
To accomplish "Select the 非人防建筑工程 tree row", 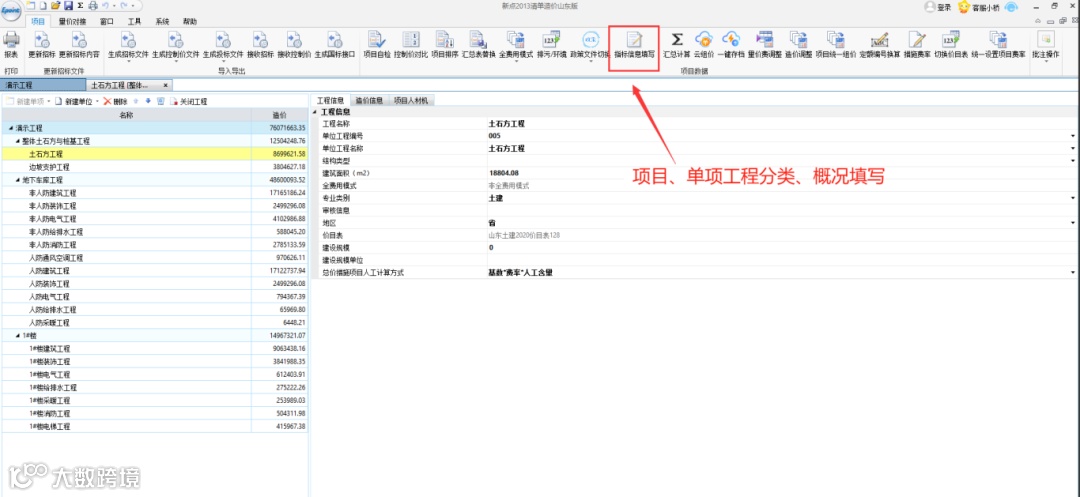I will click(155, 193).
